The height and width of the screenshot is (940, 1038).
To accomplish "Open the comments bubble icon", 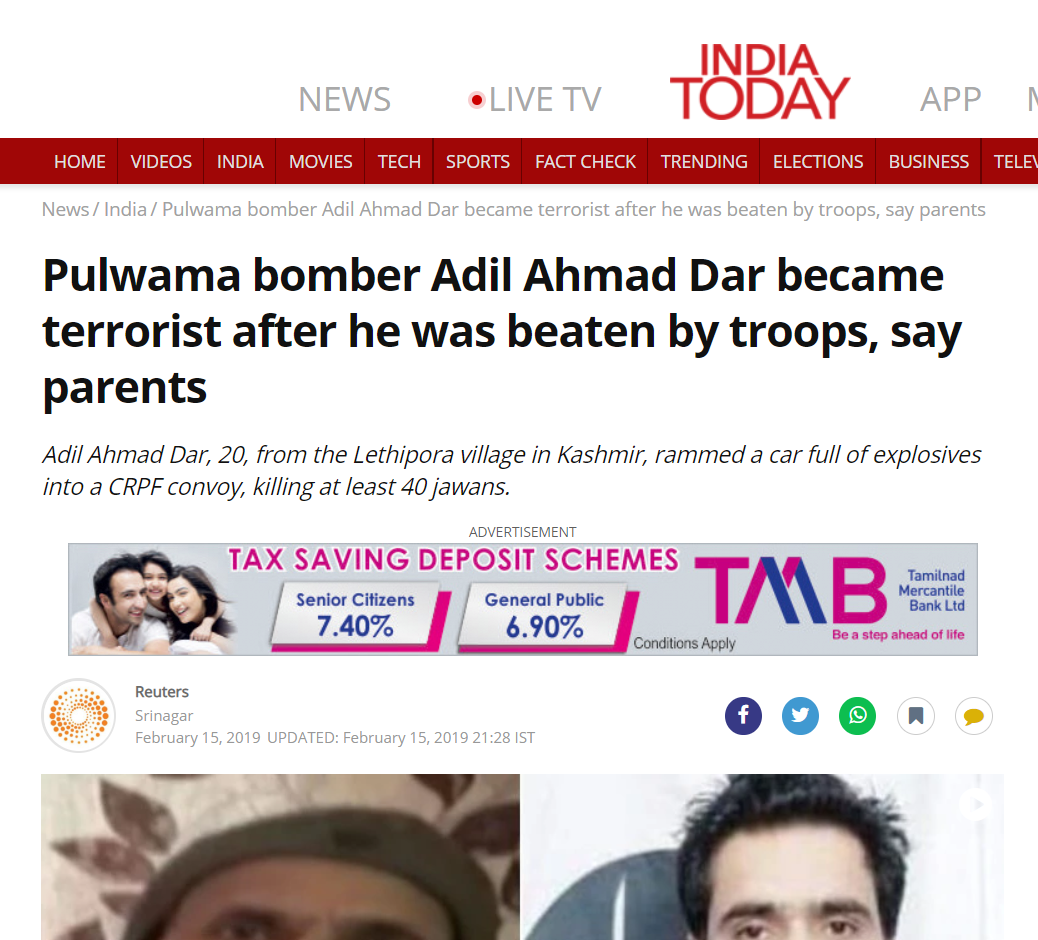I will (x=973, y=716).
